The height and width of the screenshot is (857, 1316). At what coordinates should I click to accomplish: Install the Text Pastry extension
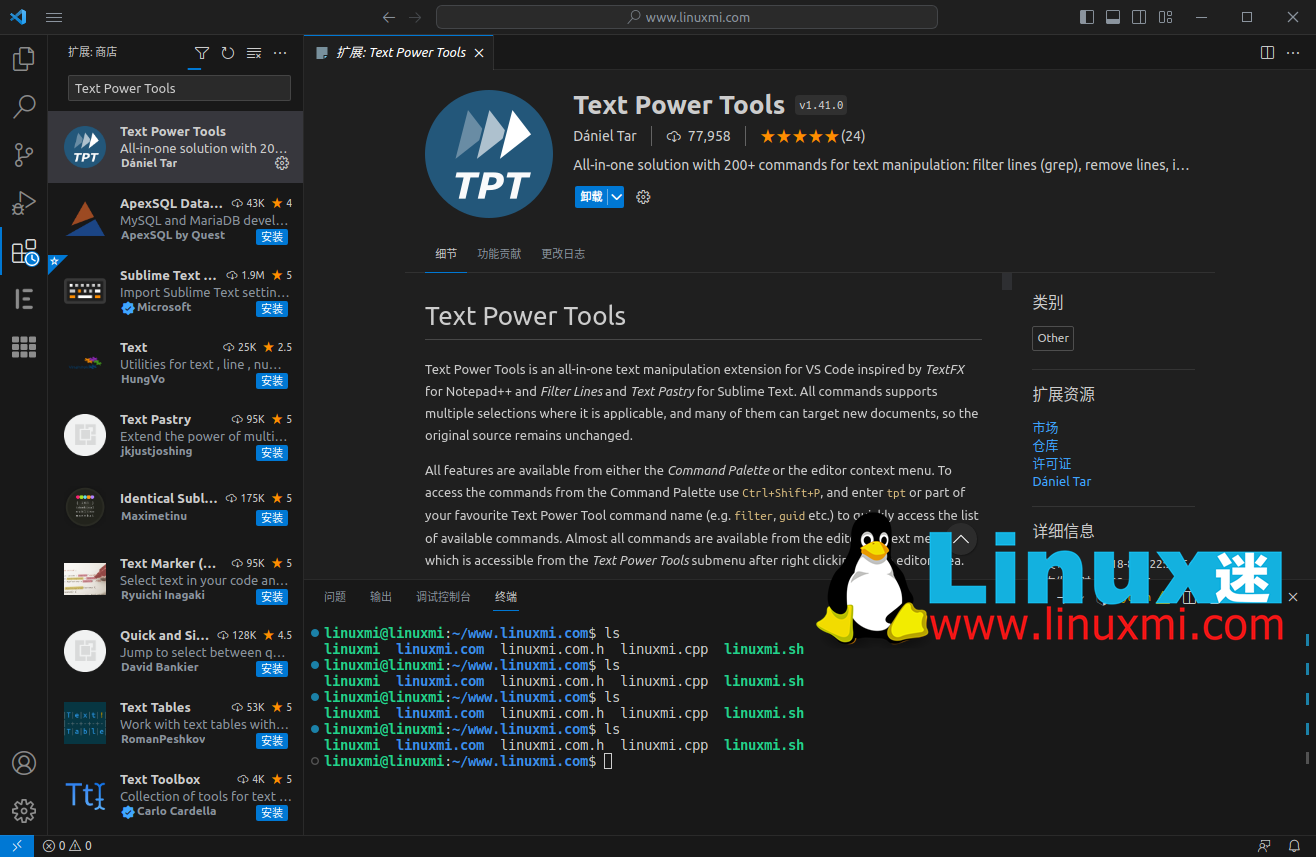pyautogui.click(x=272, y=453)
